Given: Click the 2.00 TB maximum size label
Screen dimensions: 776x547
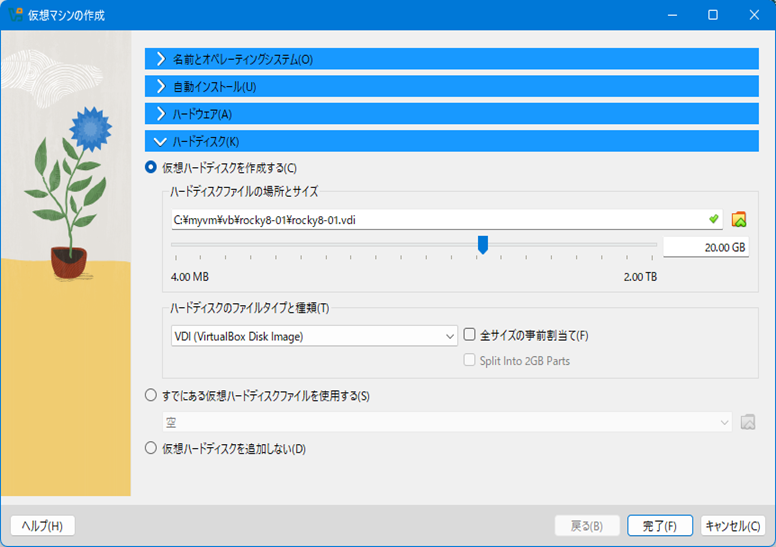Looking at the screenshot, I should 640,277.
